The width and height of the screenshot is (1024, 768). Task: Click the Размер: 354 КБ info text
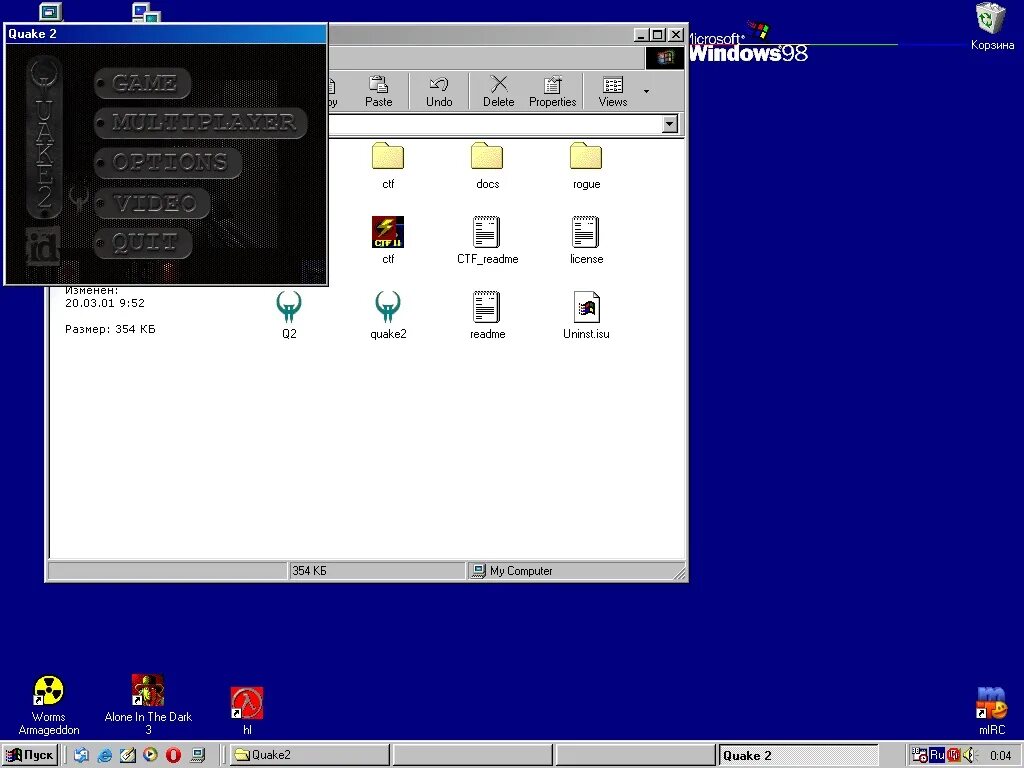pos(110,329)
